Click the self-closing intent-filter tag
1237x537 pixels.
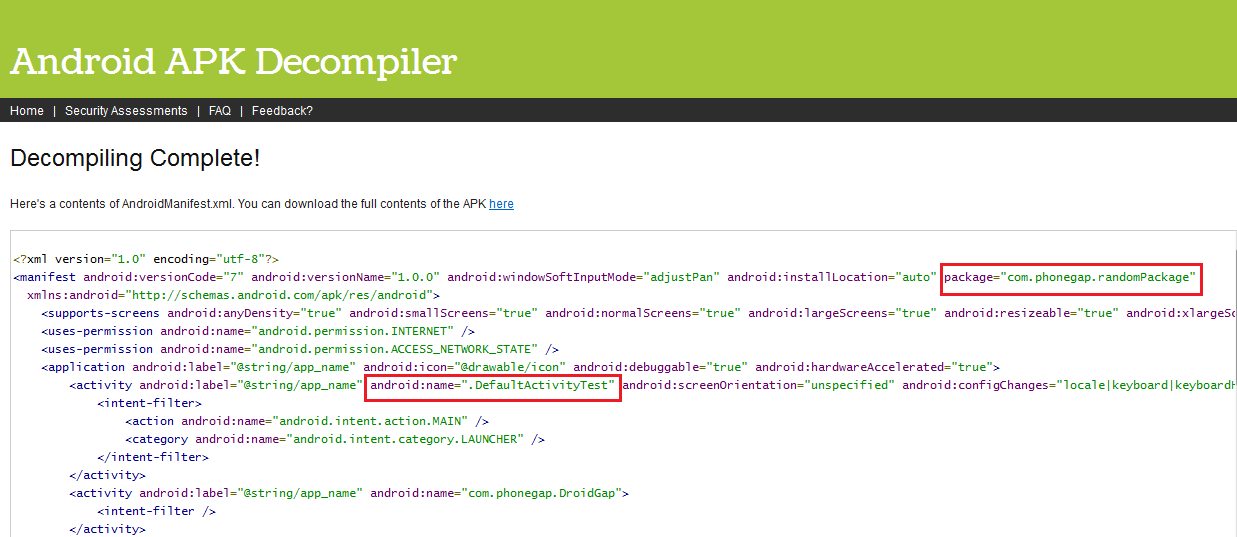click(157, 511)
